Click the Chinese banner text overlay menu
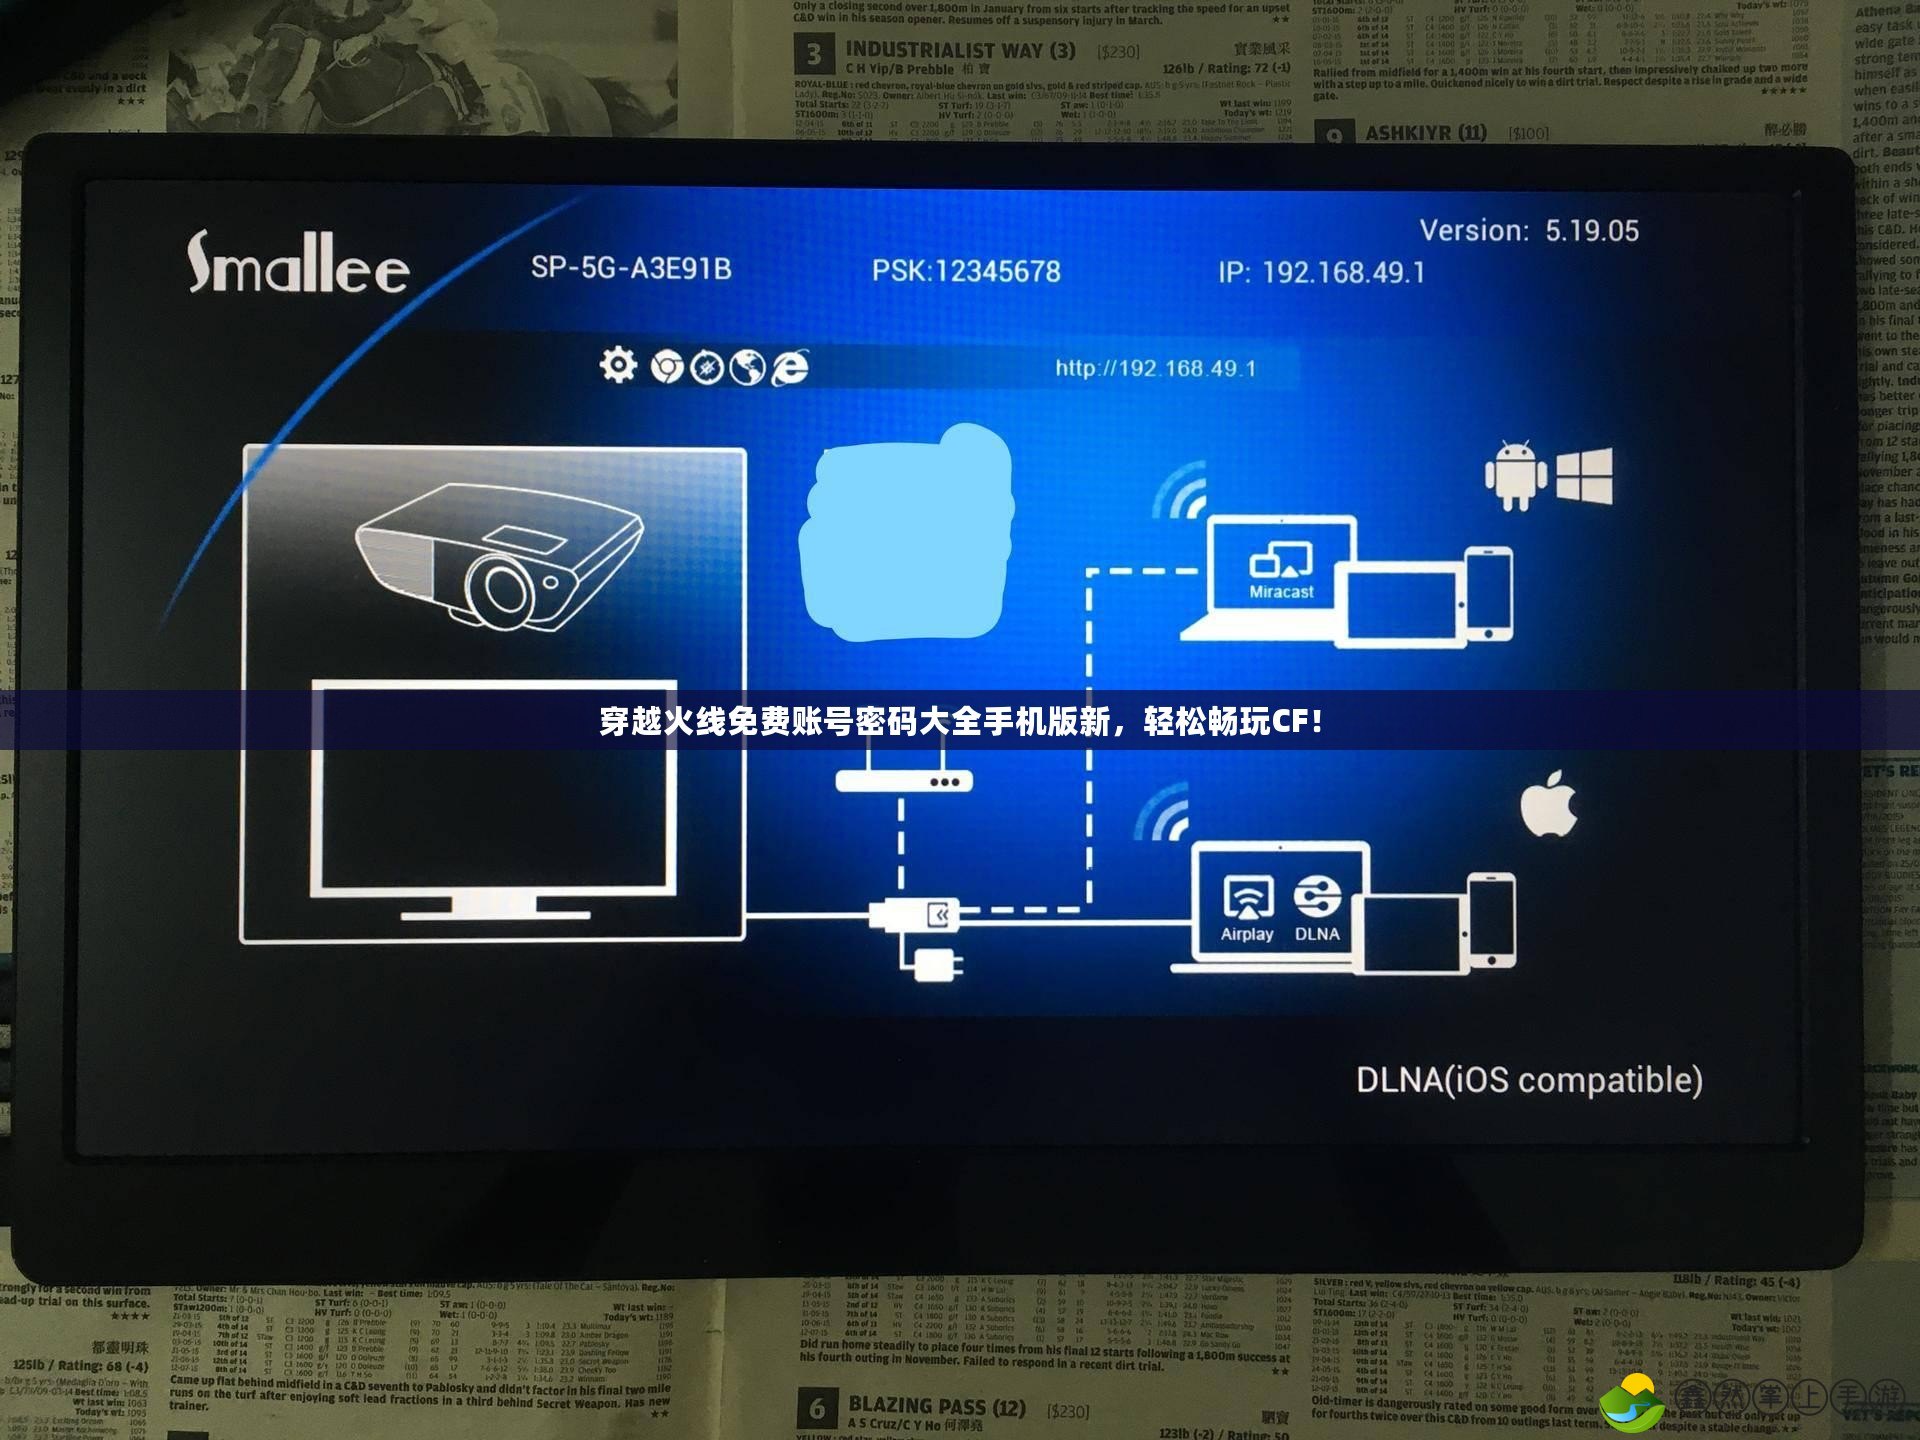This screenshot has height=1440, width=1920. pyautogui.click(x=960, y=725)
